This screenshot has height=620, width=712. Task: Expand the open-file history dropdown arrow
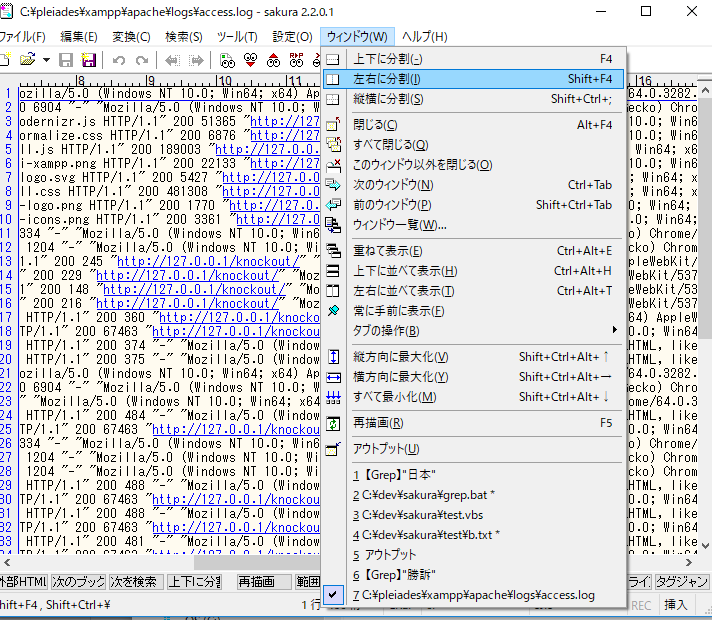[x=46, y=60]
